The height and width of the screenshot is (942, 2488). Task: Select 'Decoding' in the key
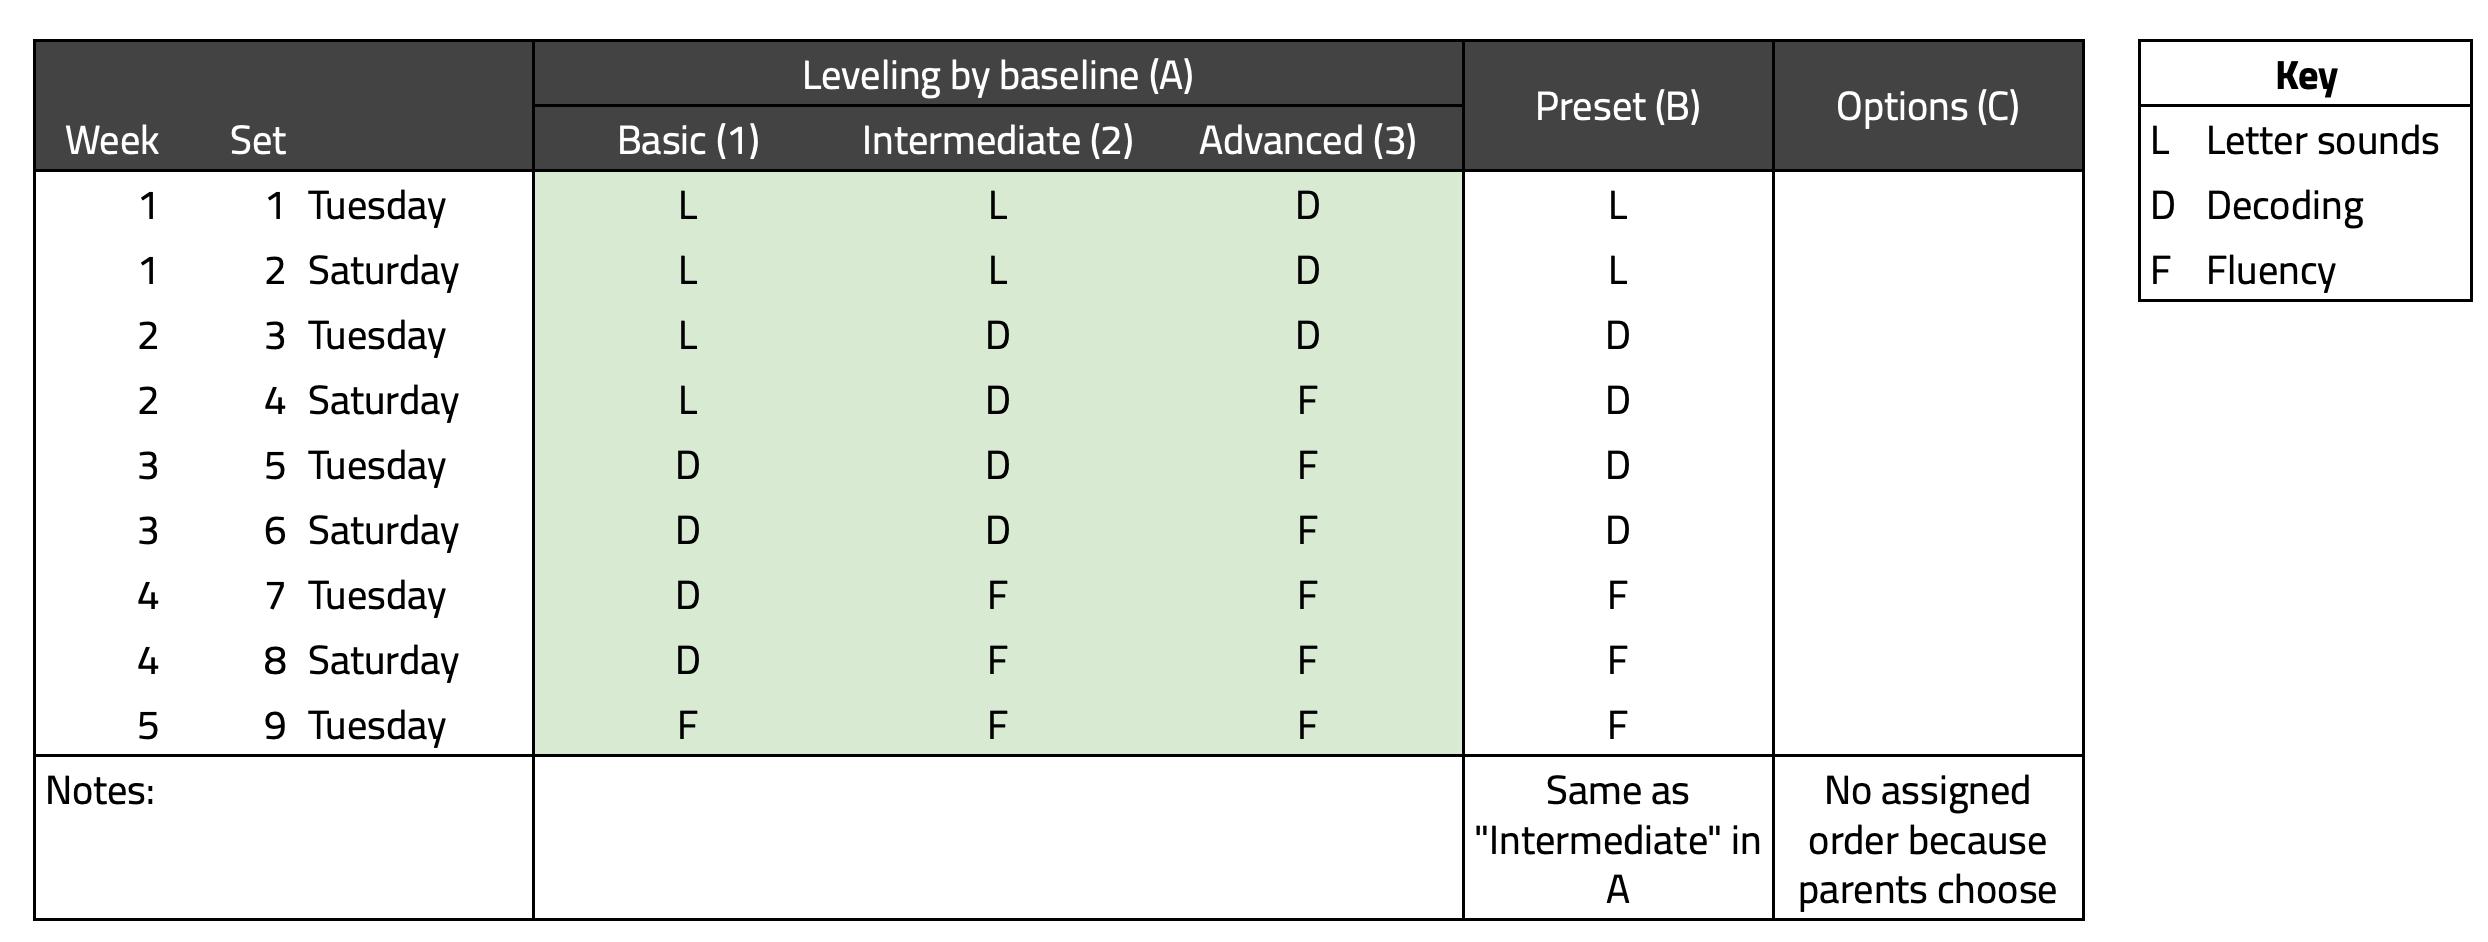[x=2285, y=206]
